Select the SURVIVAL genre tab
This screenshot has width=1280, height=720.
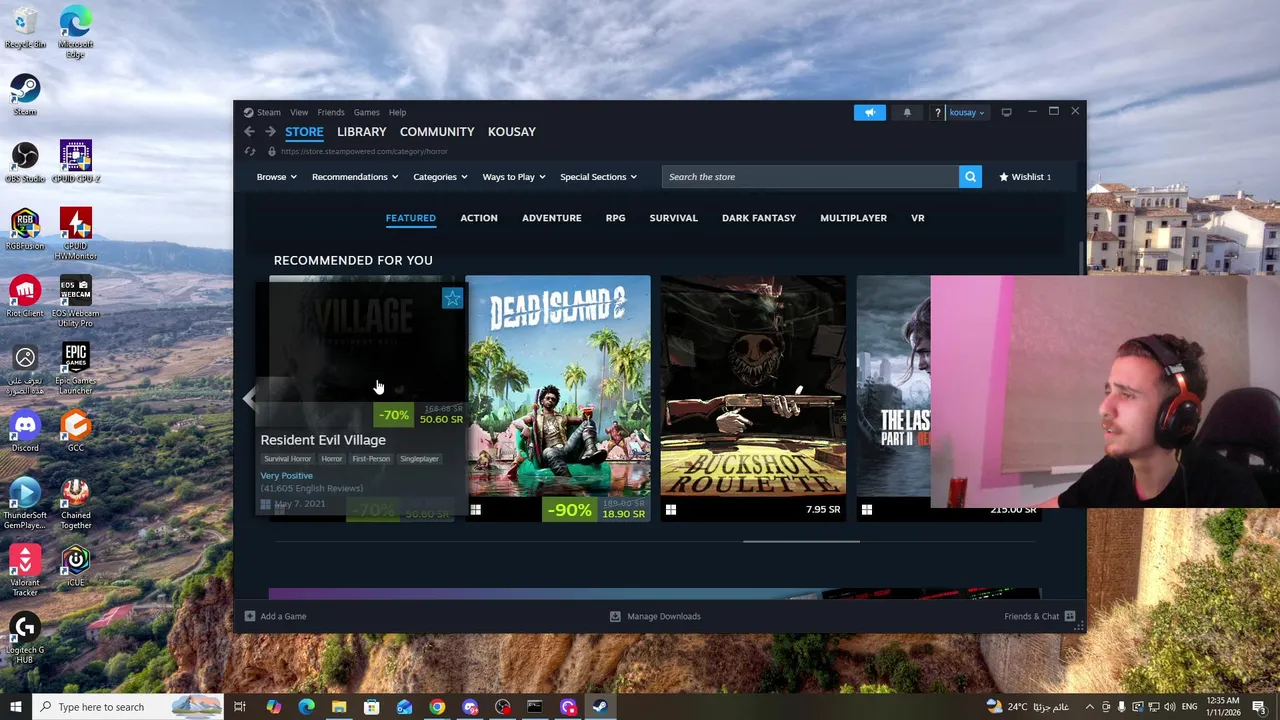tap(673, 218)
